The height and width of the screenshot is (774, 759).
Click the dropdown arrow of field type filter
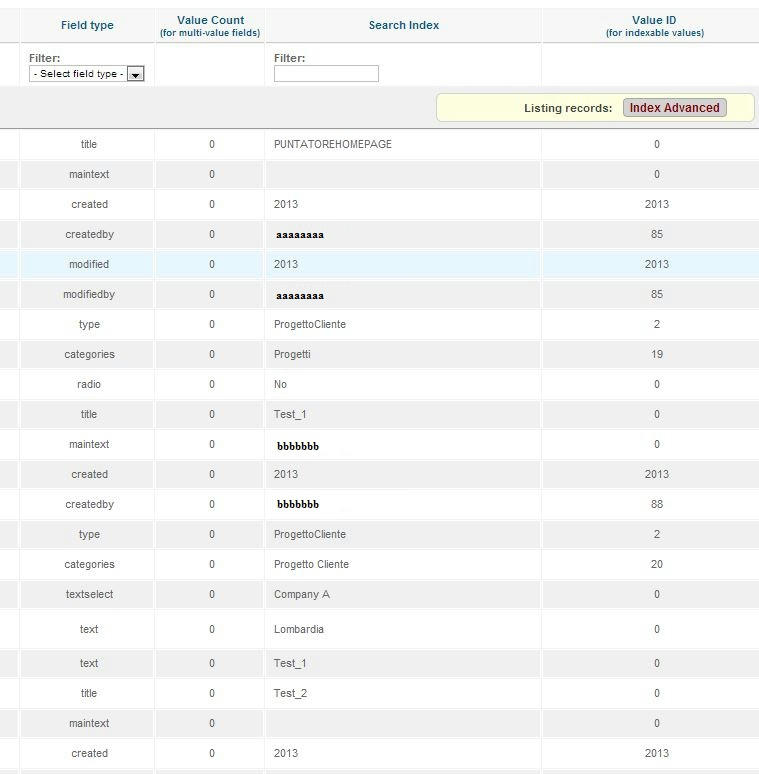[135, 74]
